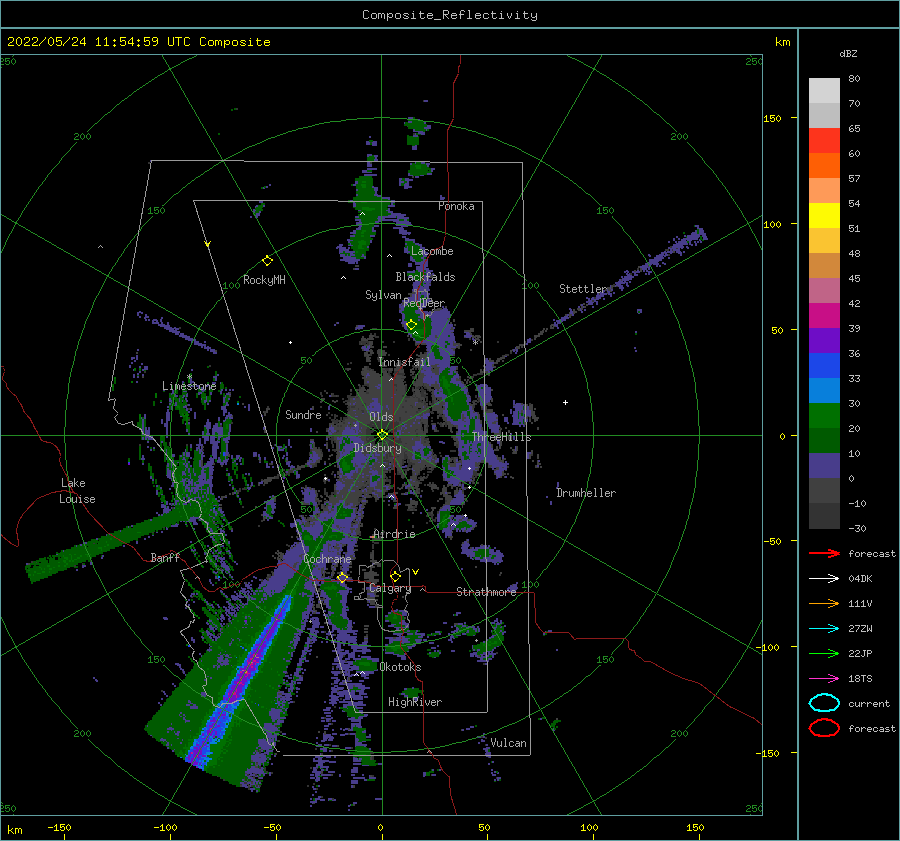Click the Calgary city label
900x841 pixels.
coord(390,588)
